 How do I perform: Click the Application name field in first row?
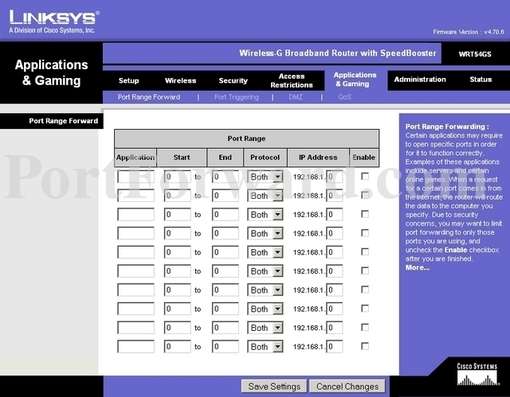coord(136,177)
